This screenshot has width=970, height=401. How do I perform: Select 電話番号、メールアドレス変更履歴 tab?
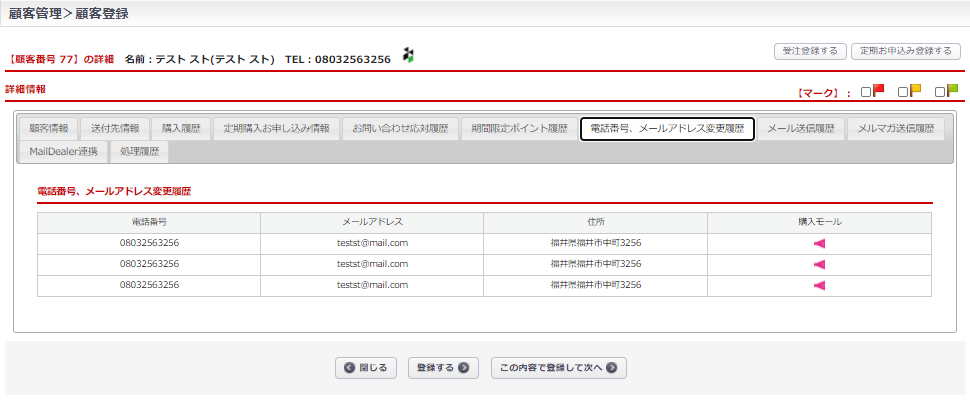coord(667,129)
